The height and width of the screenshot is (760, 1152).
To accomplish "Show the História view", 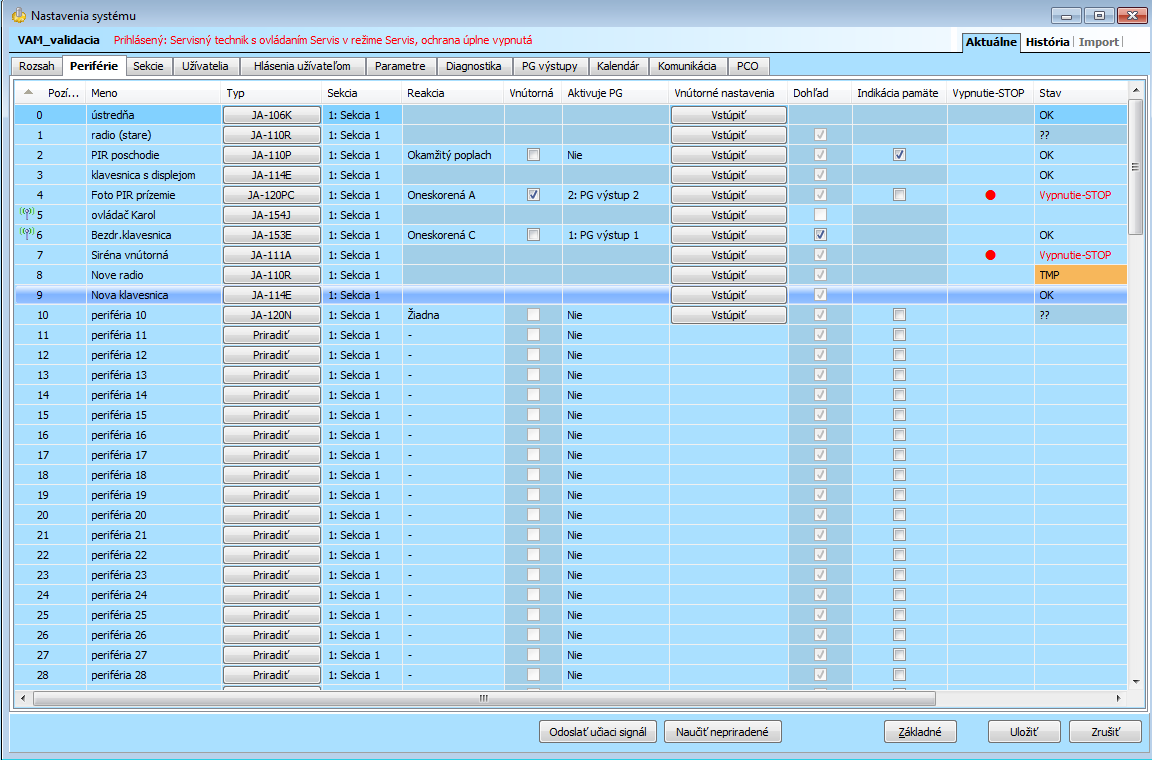I will point(1047,42).
